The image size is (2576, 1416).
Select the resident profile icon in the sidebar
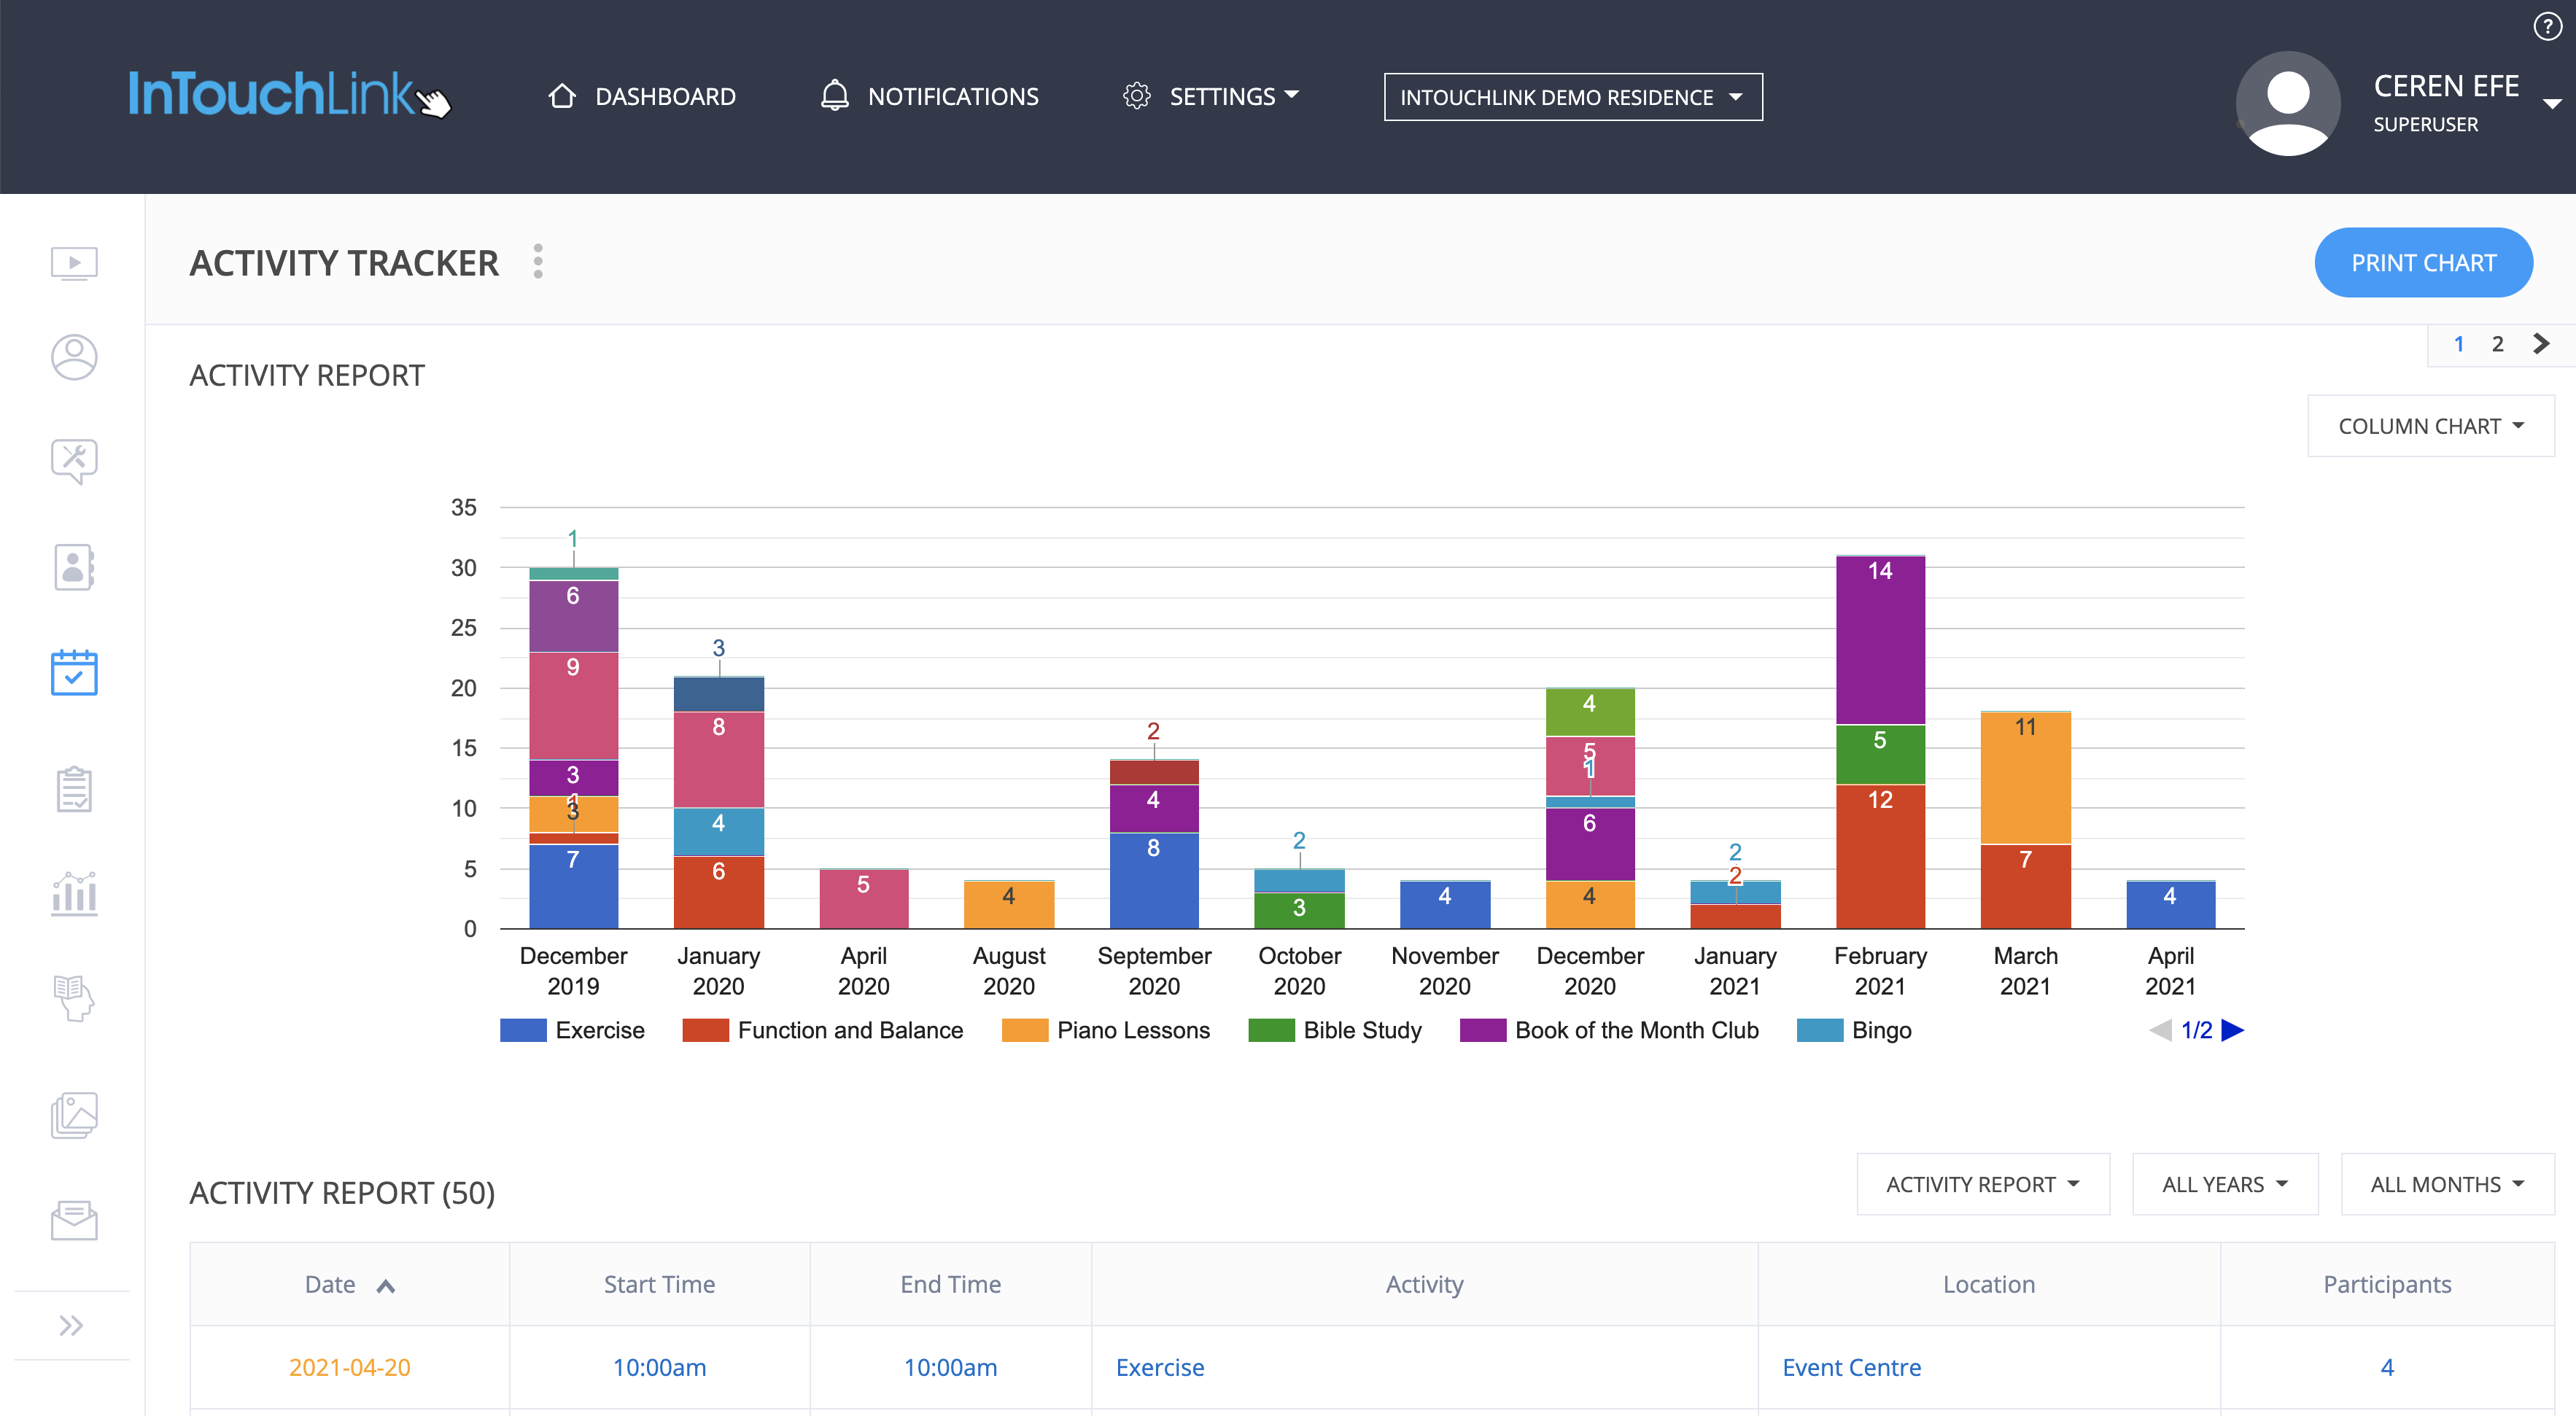[73, 357]
